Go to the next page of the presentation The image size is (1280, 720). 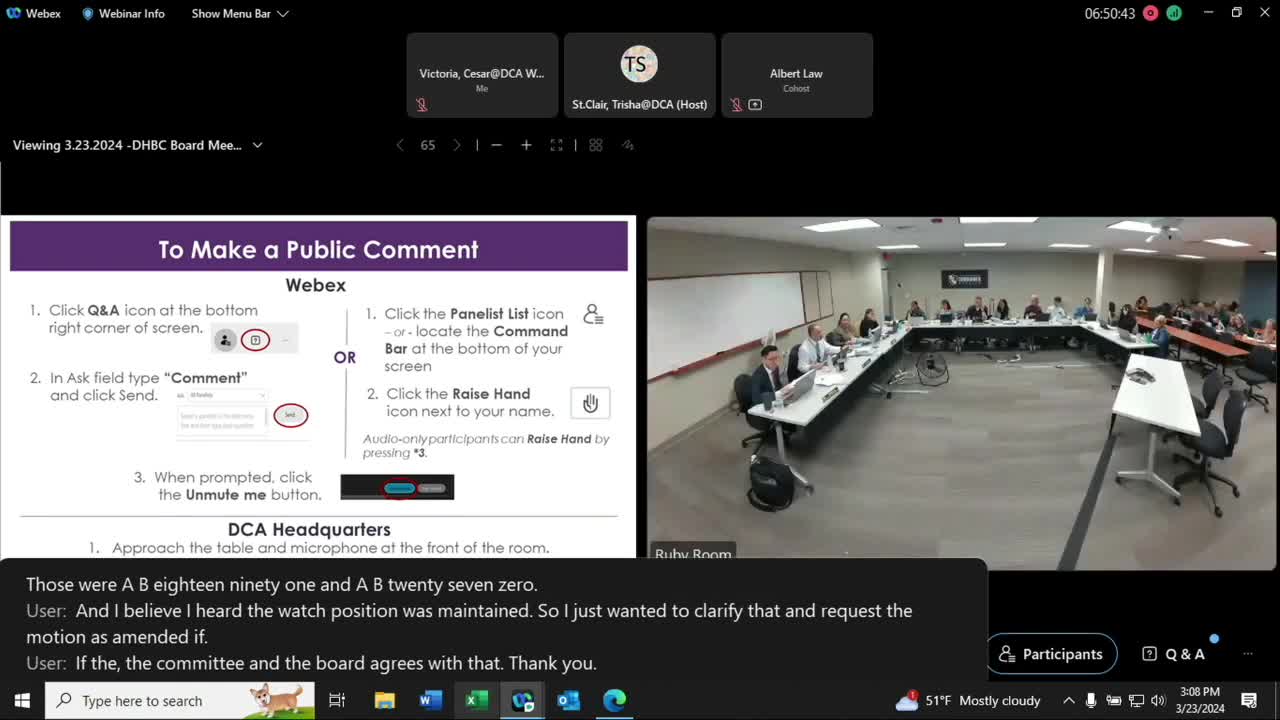point(457,145)
